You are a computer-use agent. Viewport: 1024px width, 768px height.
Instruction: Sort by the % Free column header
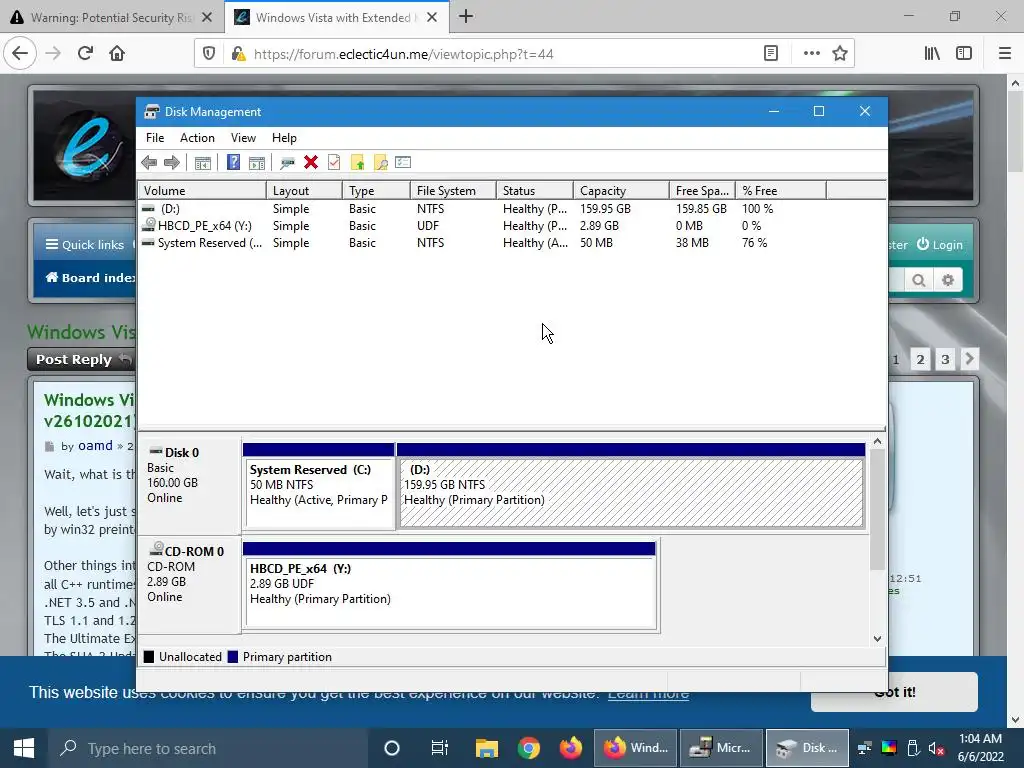tap(781, 191)
